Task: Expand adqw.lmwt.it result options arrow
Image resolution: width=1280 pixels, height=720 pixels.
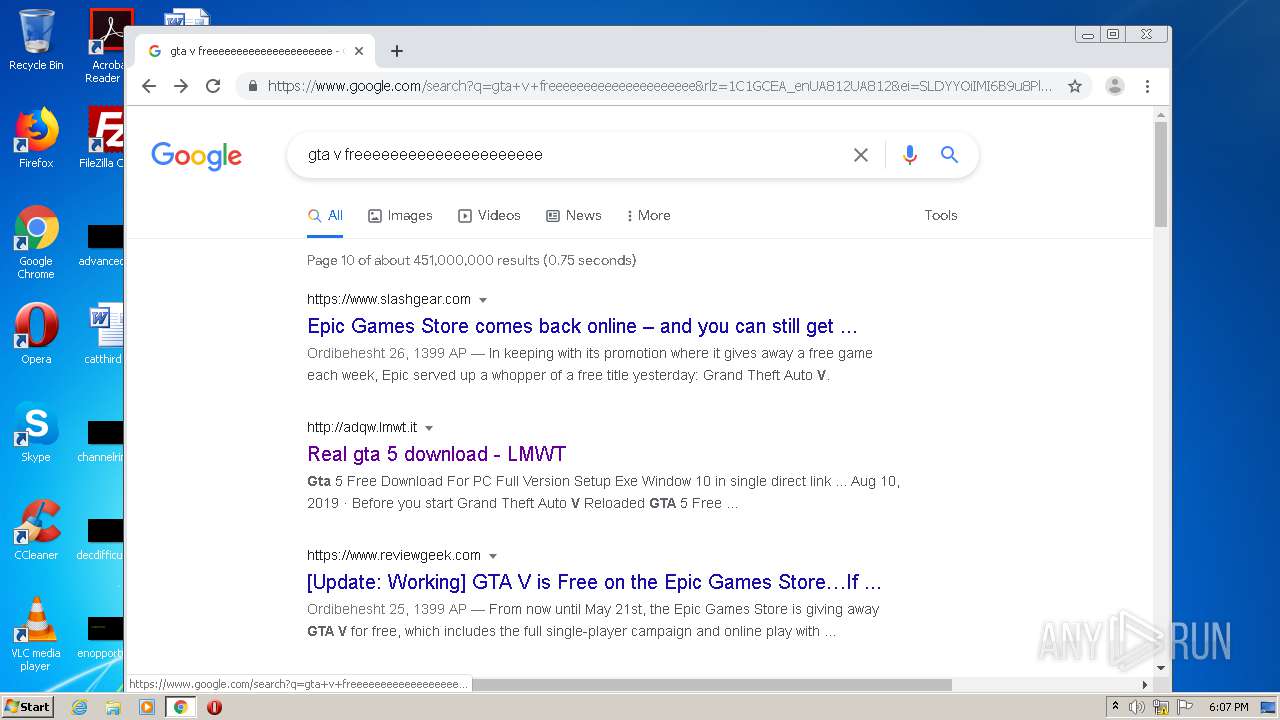Action: pos(429,428)
